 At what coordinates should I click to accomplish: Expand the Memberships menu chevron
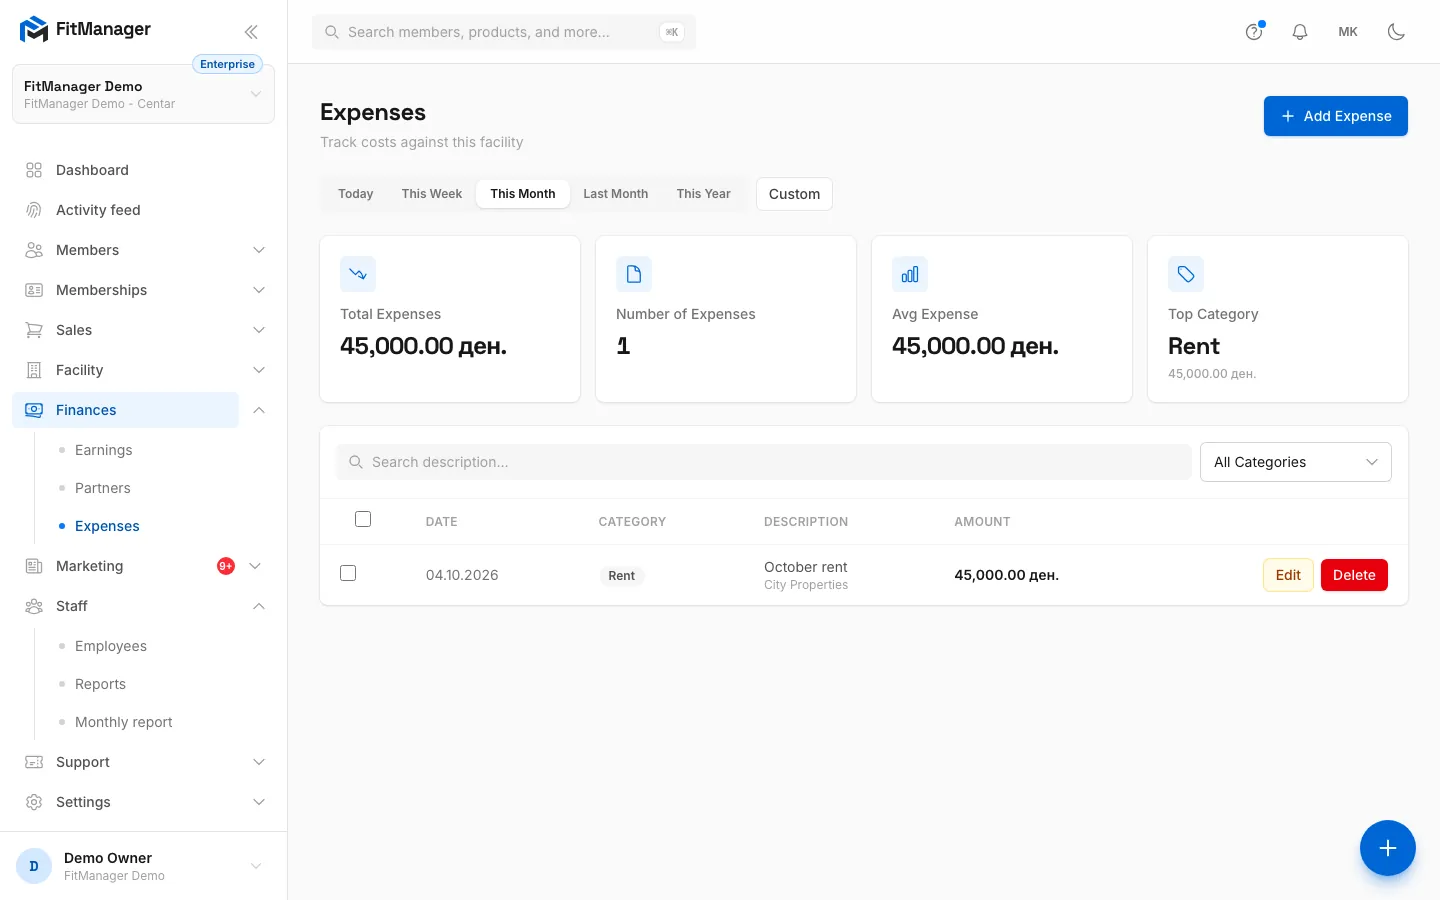point(259,290)
